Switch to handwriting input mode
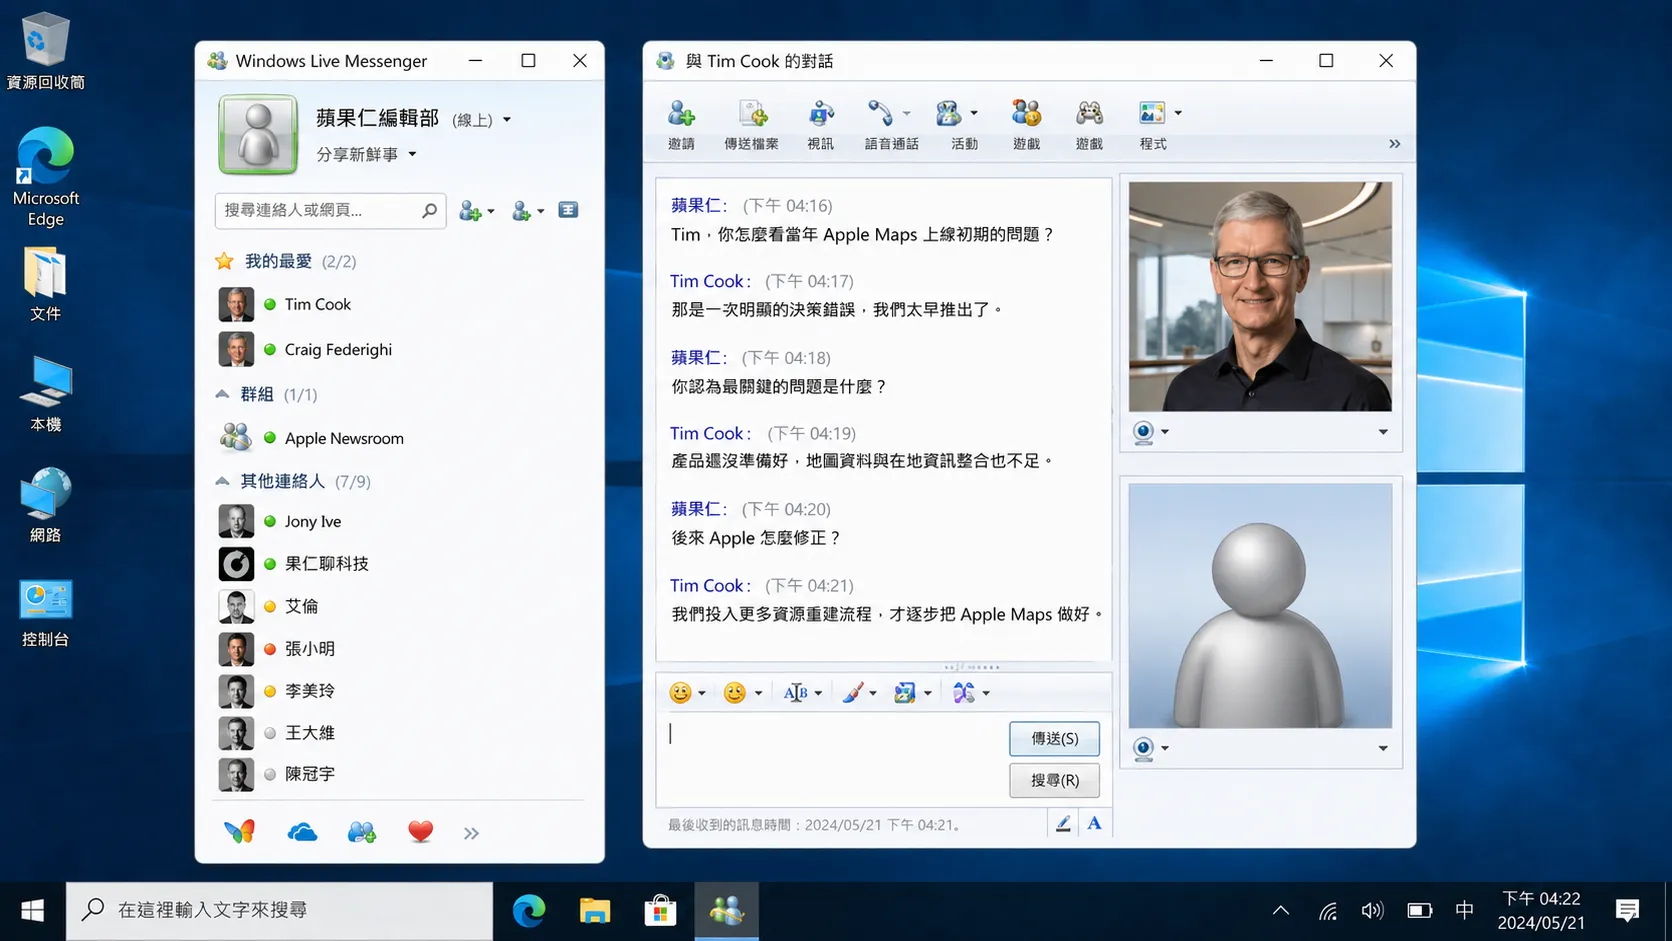1672x941 pixels. pyautogui.click(x=1063, y=823)
